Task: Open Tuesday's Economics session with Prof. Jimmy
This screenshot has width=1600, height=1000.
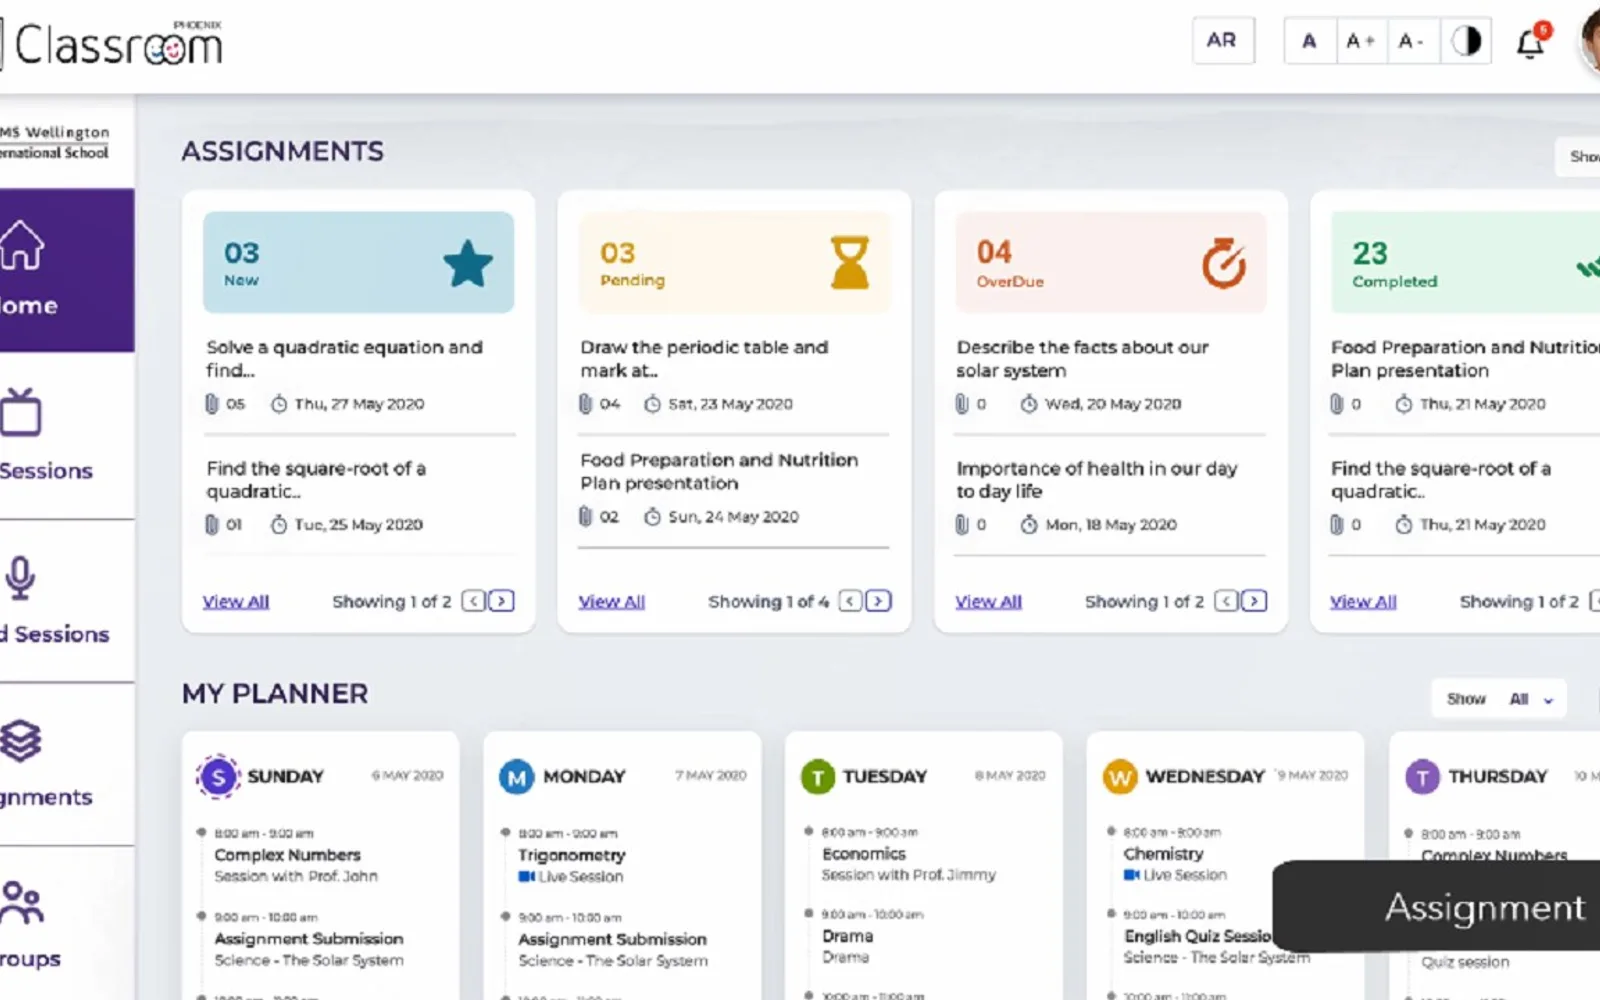Action: pyautogui.click(x=909, y=864)
